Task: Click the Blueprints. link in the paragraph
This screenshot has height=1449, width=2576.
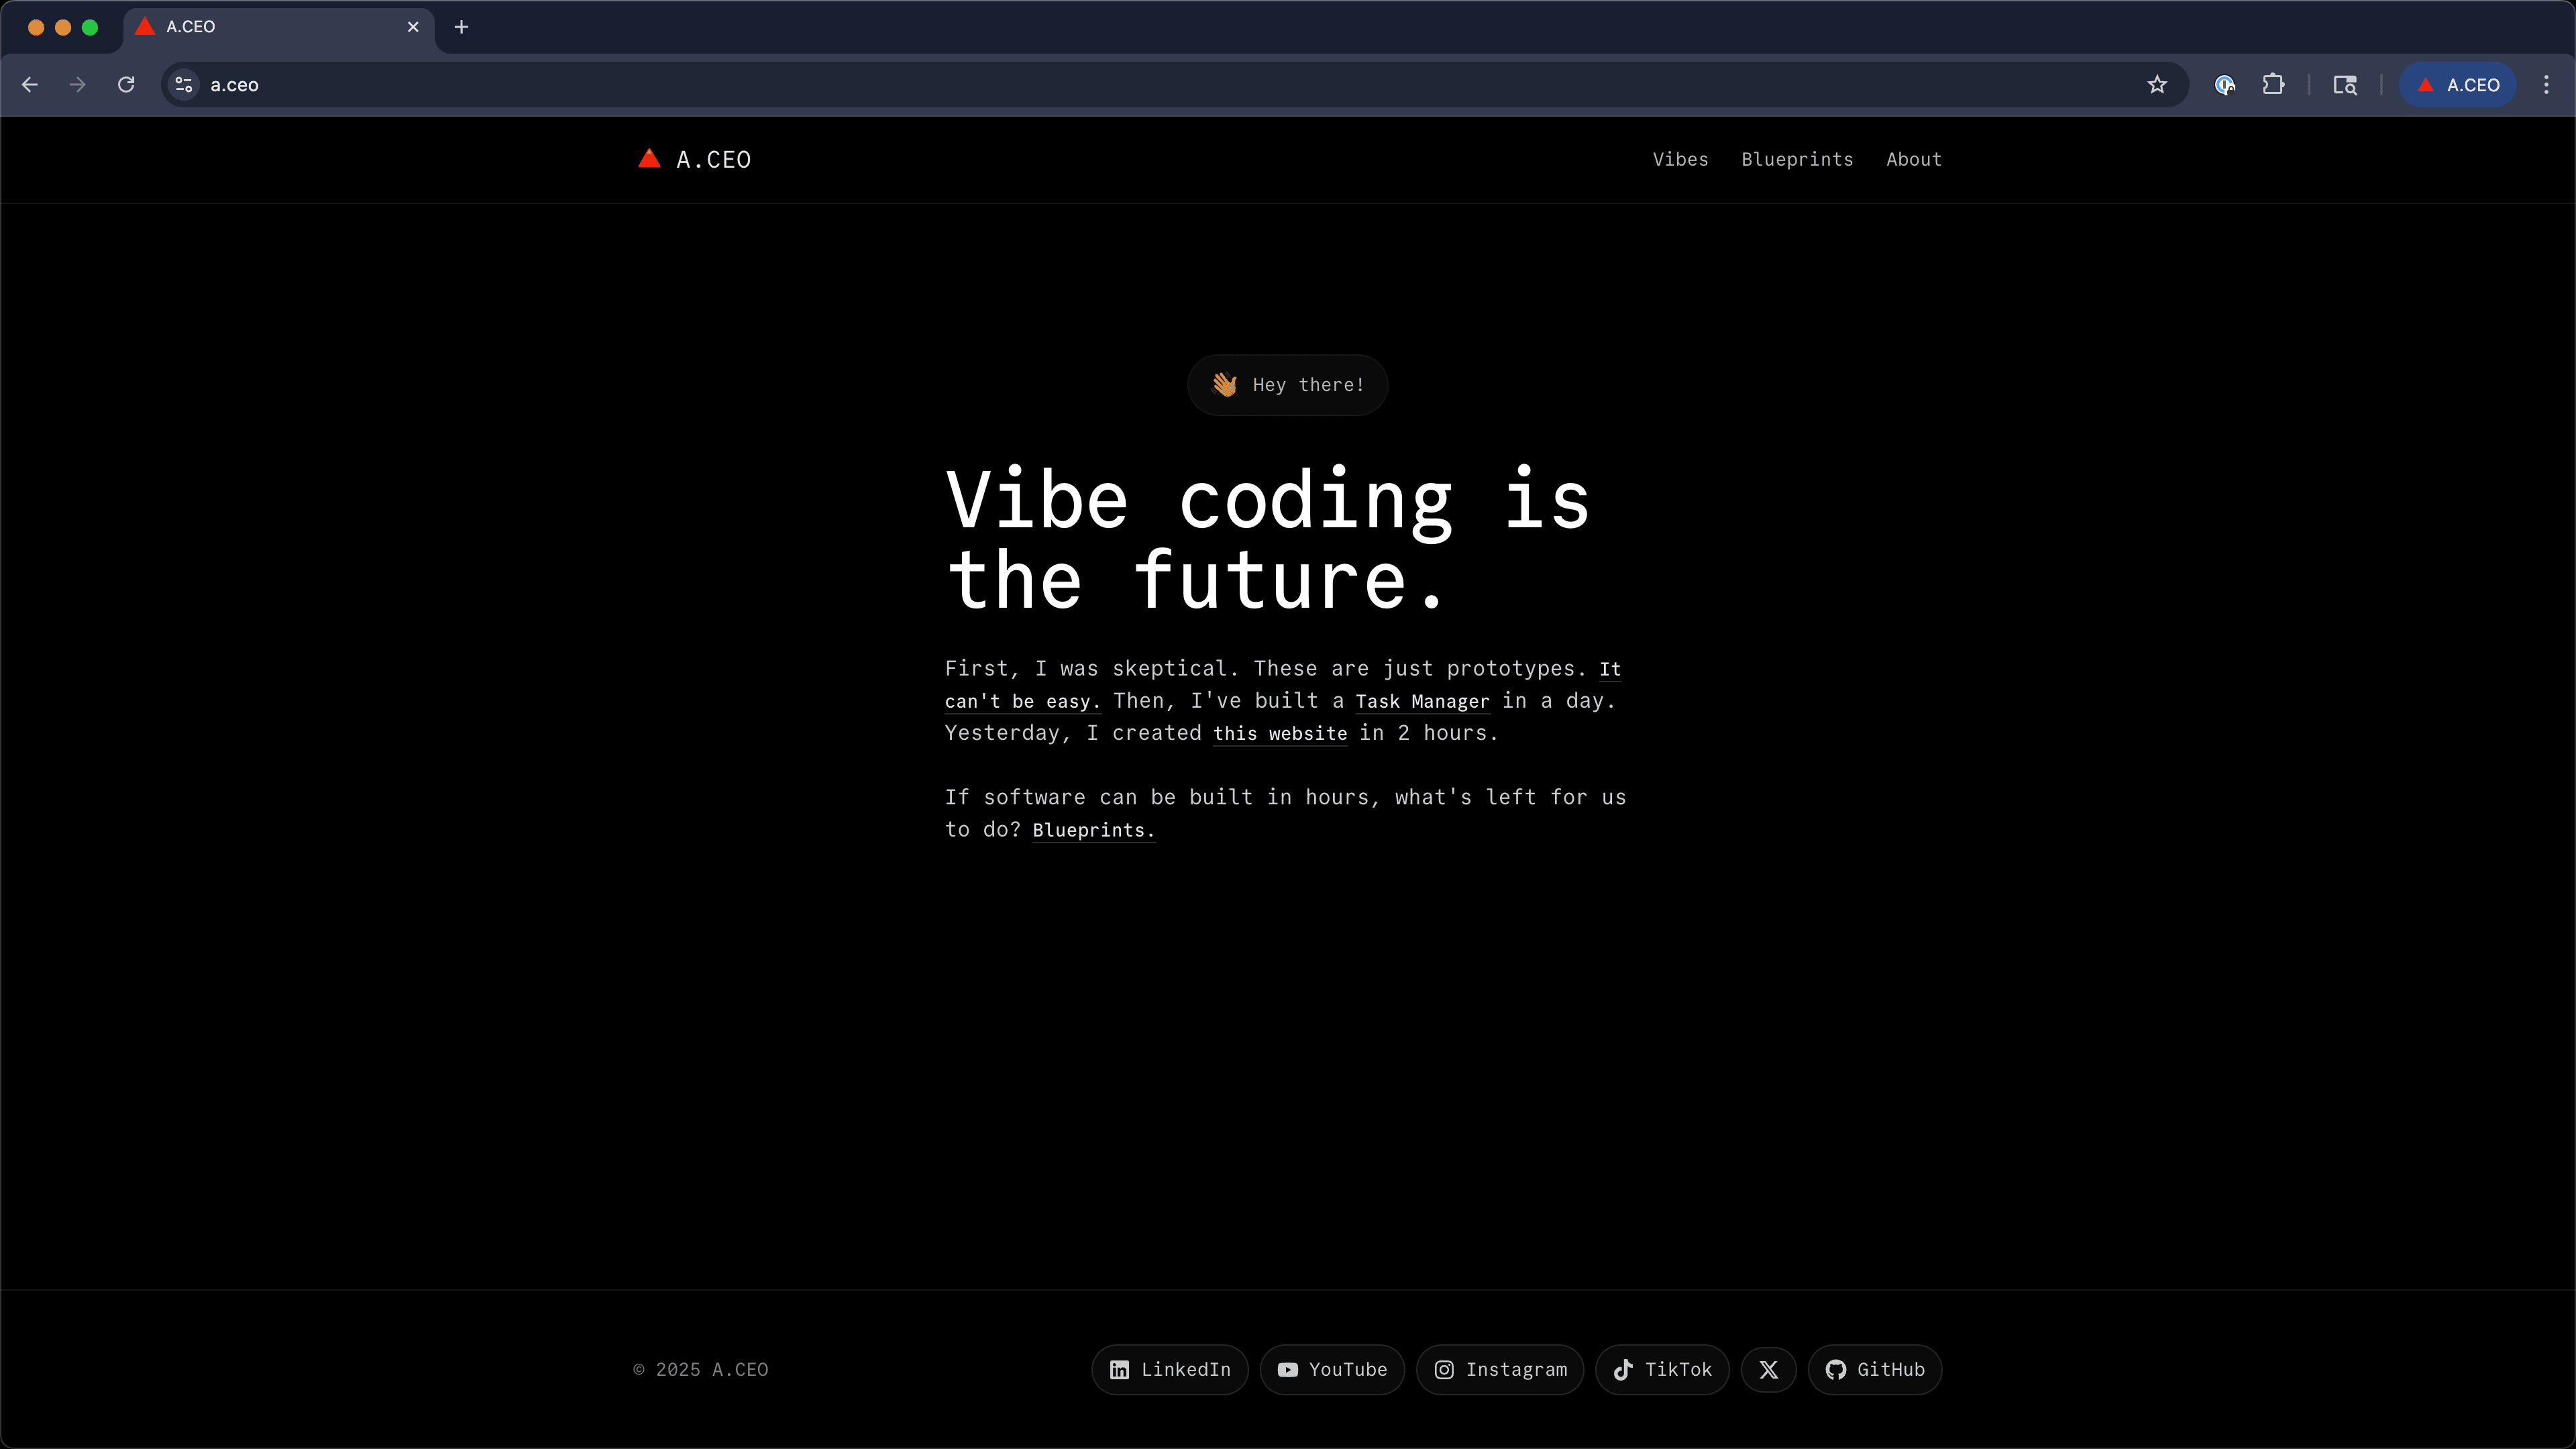Action: (x=1093, y=830)
